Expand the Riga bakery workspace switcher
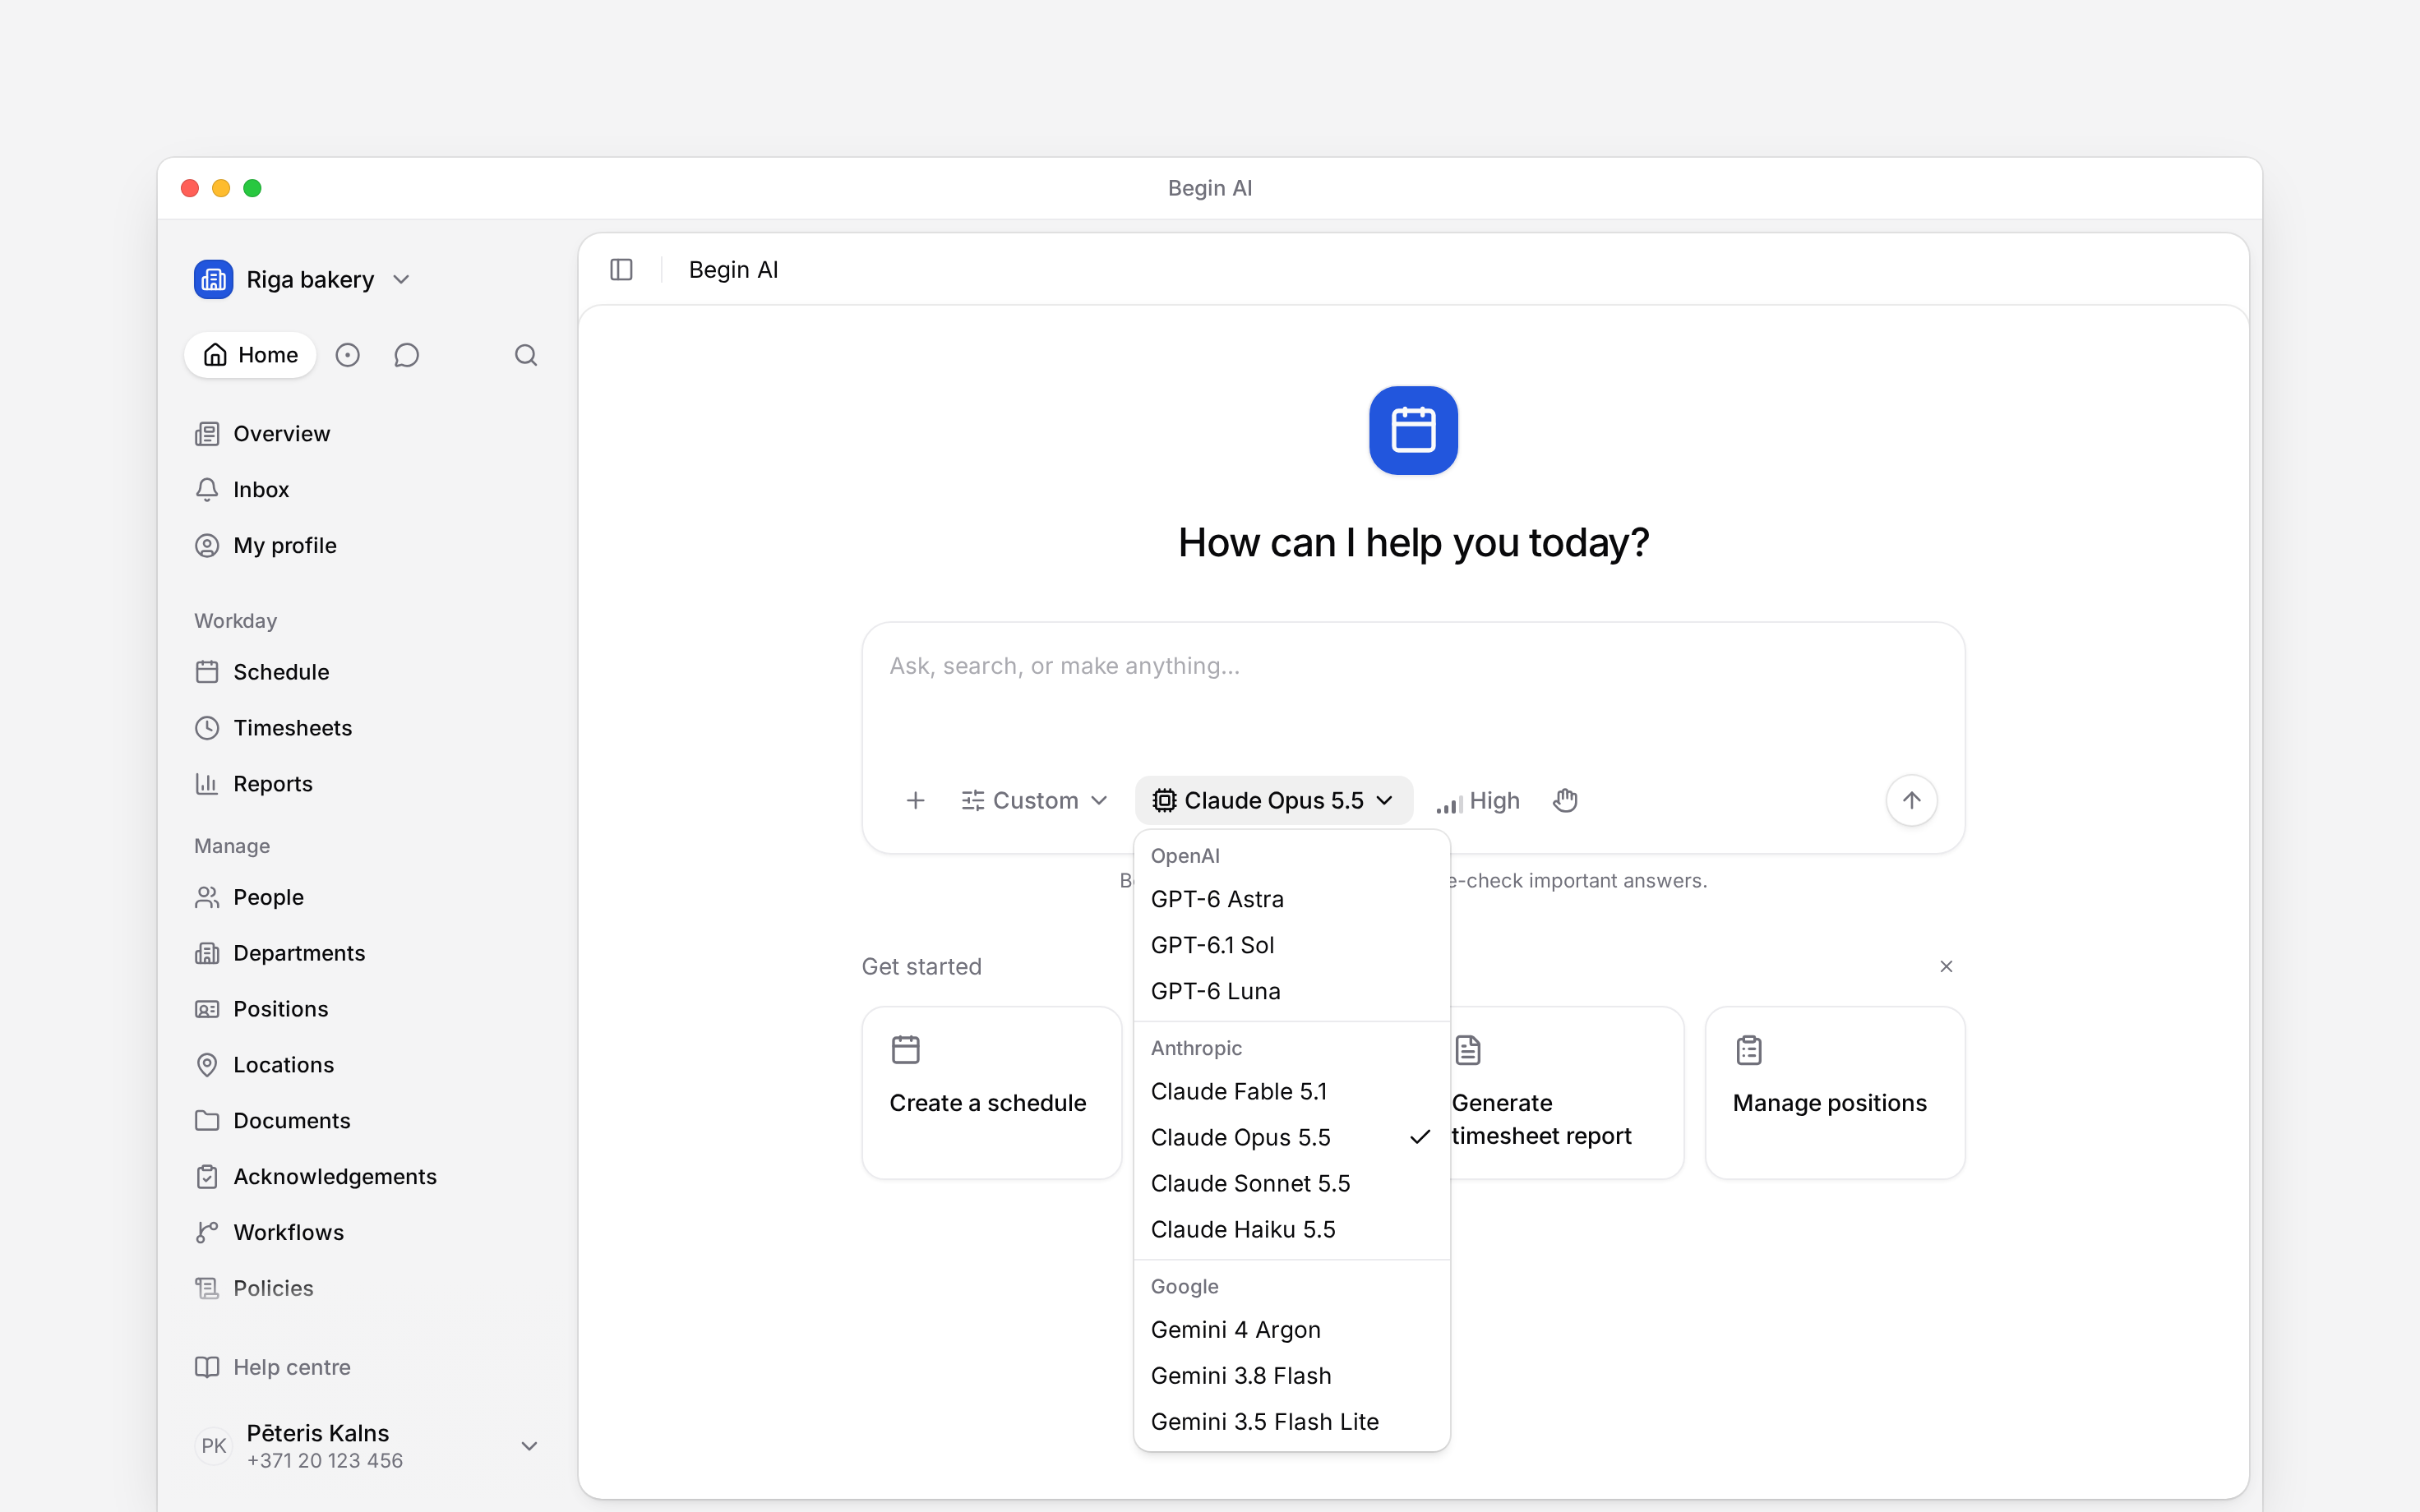The height and width of the screenshot is (1512, 2420). (x=303, y=280)
